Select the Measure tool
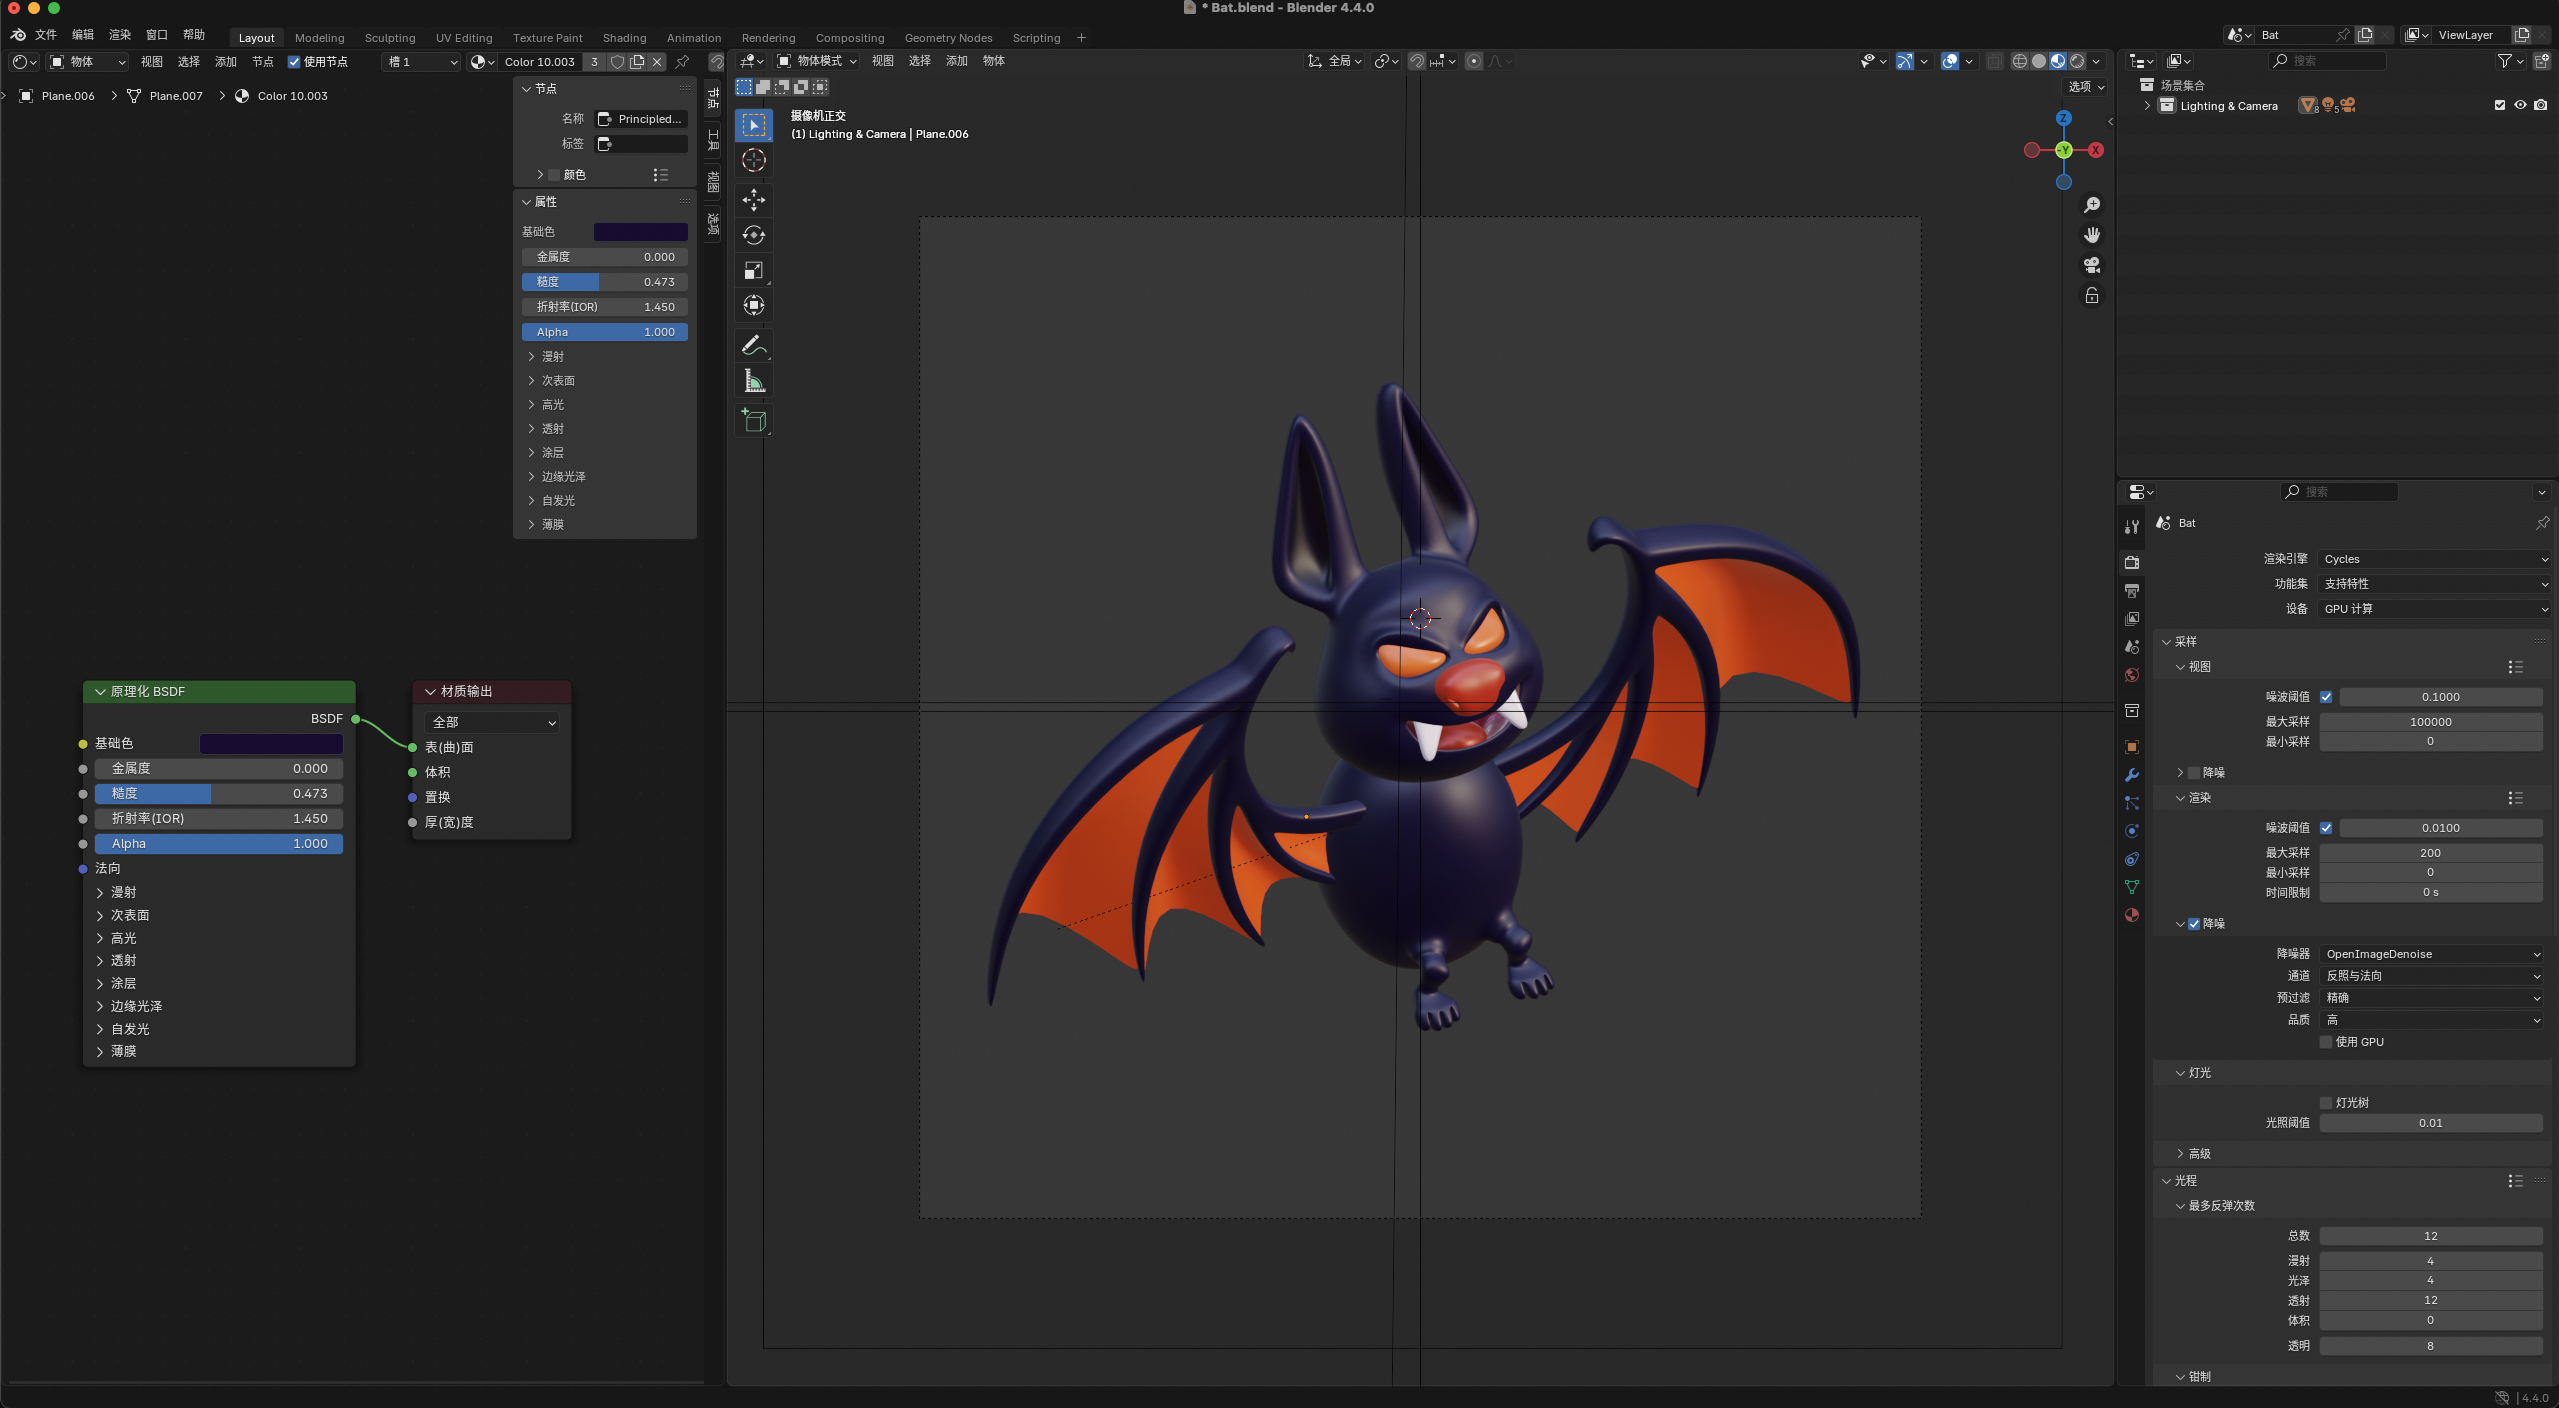The width and height of the screenshot is (2559, 1408). (x=754, y=381)
